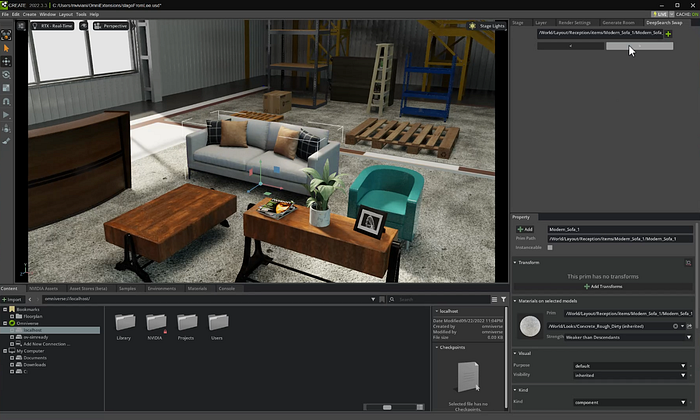Click the Modern_Sofa_1 name field
Viewport: 700px width, 420px height.
(620, 229)
